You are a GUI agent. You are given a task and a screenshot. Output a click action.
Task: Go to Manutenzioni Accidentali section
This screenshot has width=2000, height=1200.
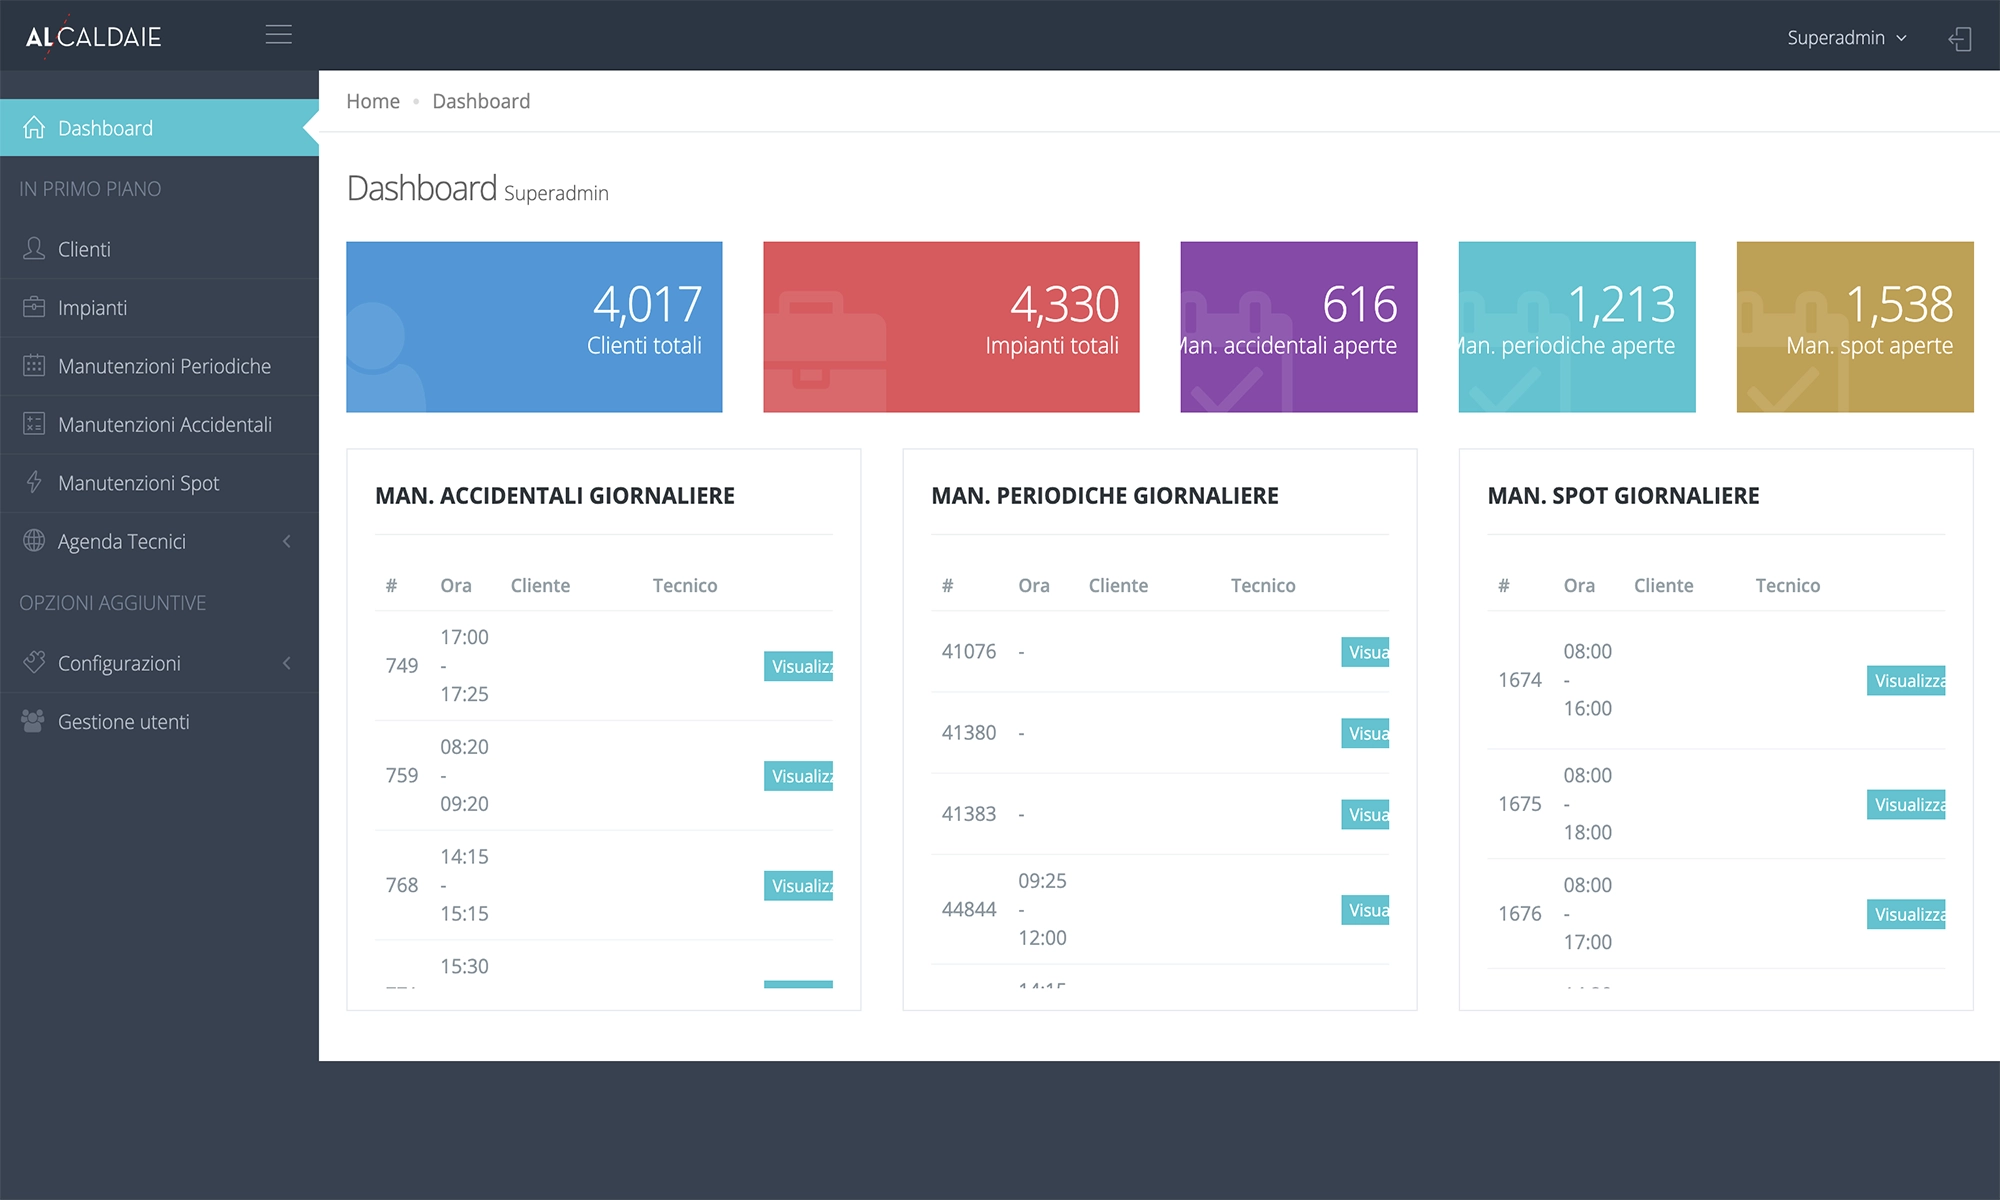pos(160,425)
